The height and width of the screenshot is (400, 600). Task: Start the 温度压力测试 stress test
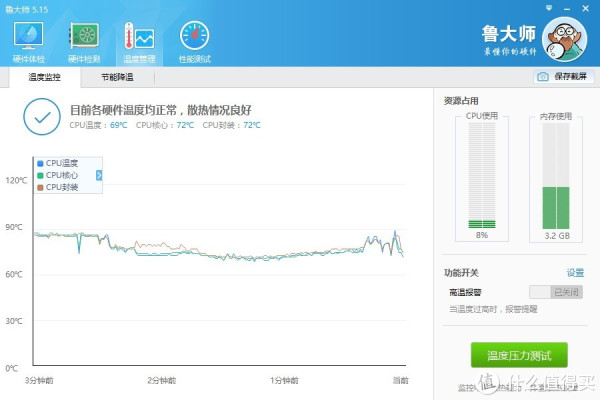519,354
